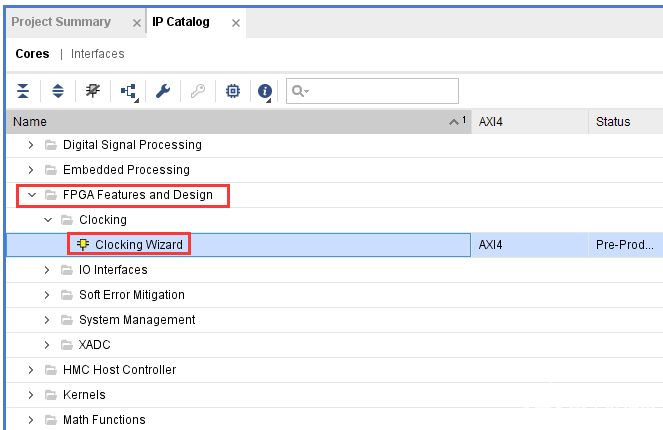Select the Cores view

pyautogui.click(x=32, y=54)
